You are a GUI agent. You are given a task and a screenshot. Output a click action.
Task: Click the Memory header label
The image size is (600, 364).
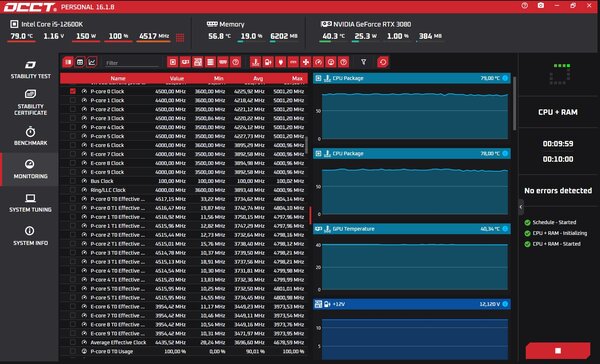pyautogui.click(x=232, y=24)
